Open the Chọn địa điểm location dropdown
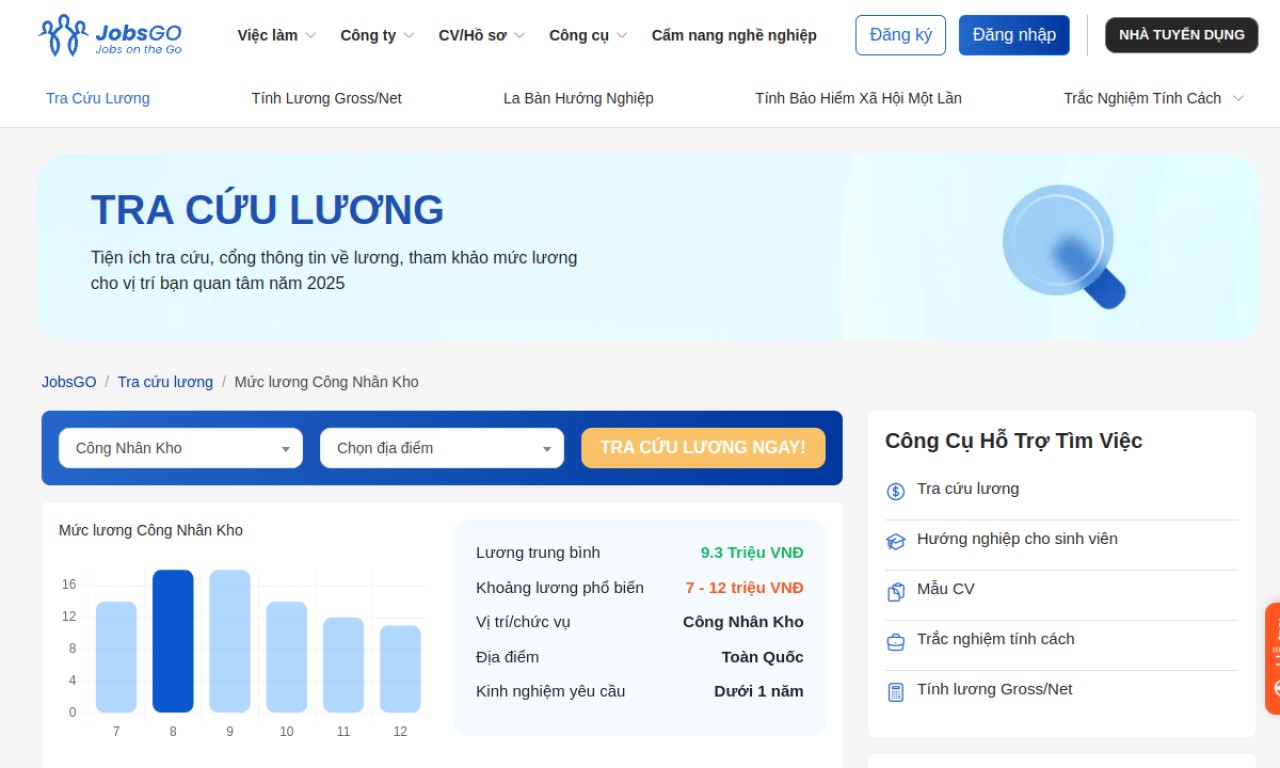The image size is (1280, 768). click(442, 448)
